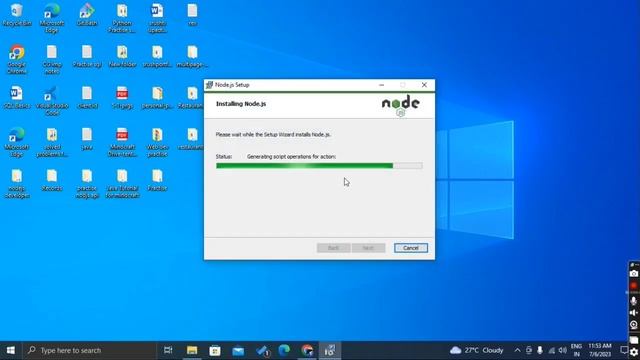Select the java file on the desktop

click(x=87, y=139)
